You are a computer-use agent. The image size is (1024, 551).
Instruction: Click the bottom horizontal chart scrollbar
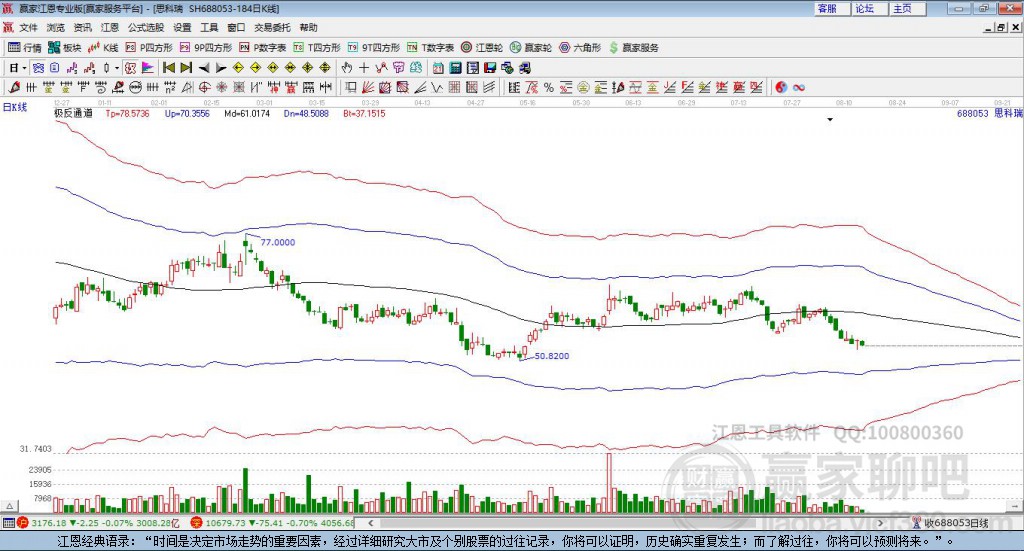[x=625, y=523]
